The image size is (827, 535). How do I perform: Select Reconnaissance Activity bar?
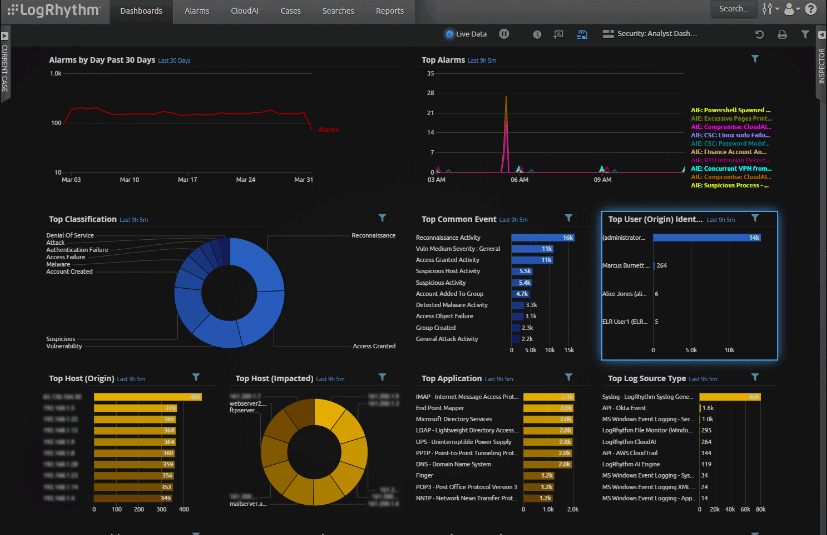tap(543, 238)
